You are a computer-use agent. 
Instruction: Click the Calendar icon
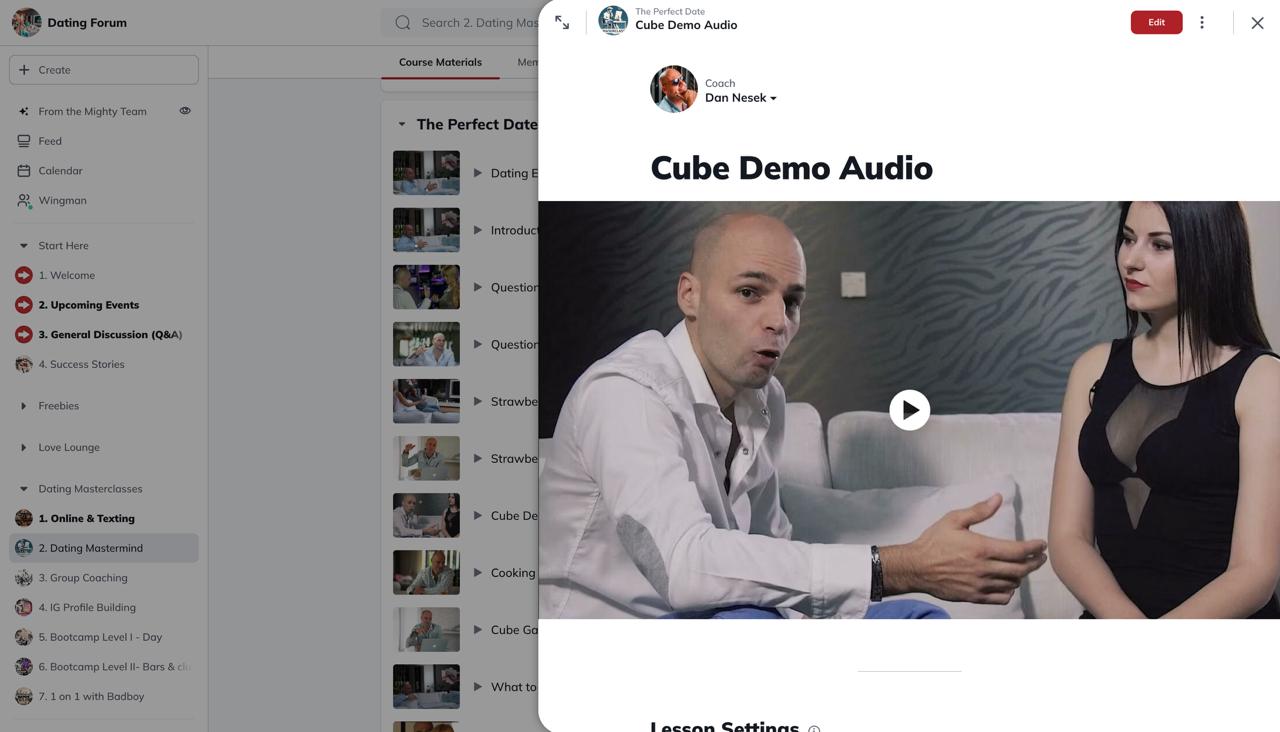(x=24, y=171)
